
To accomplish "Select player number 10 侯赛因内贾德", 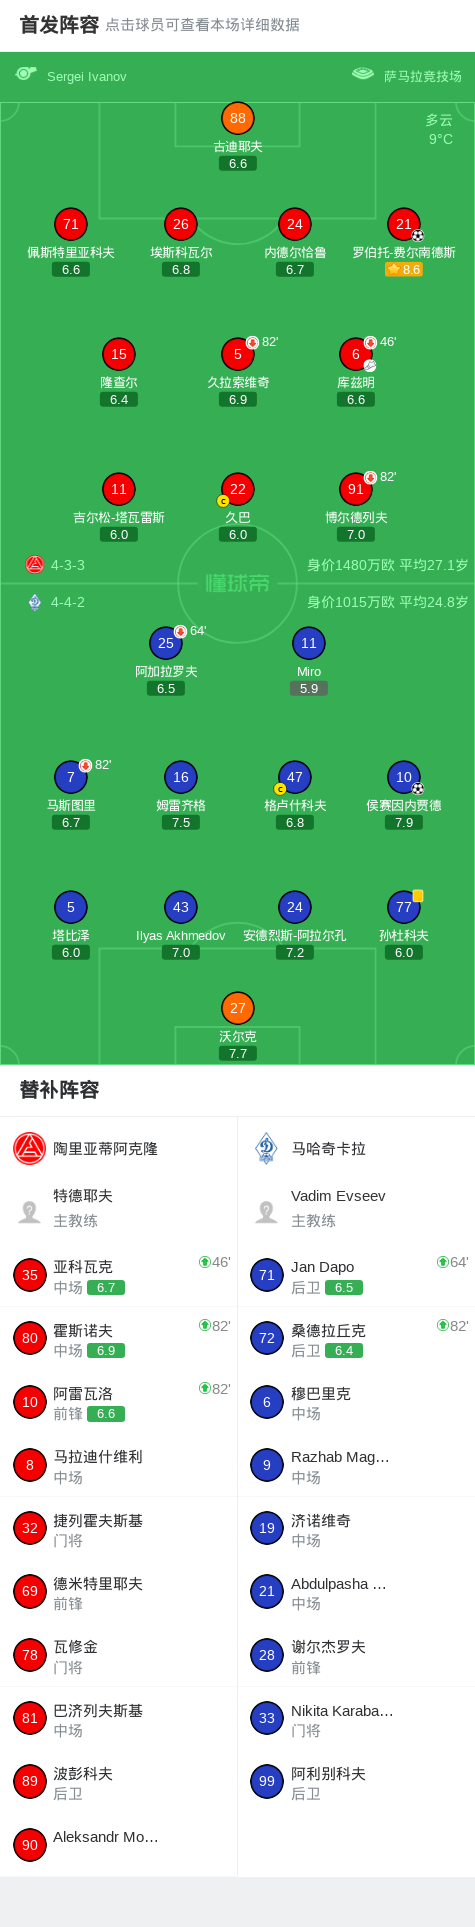I will 404,777.
